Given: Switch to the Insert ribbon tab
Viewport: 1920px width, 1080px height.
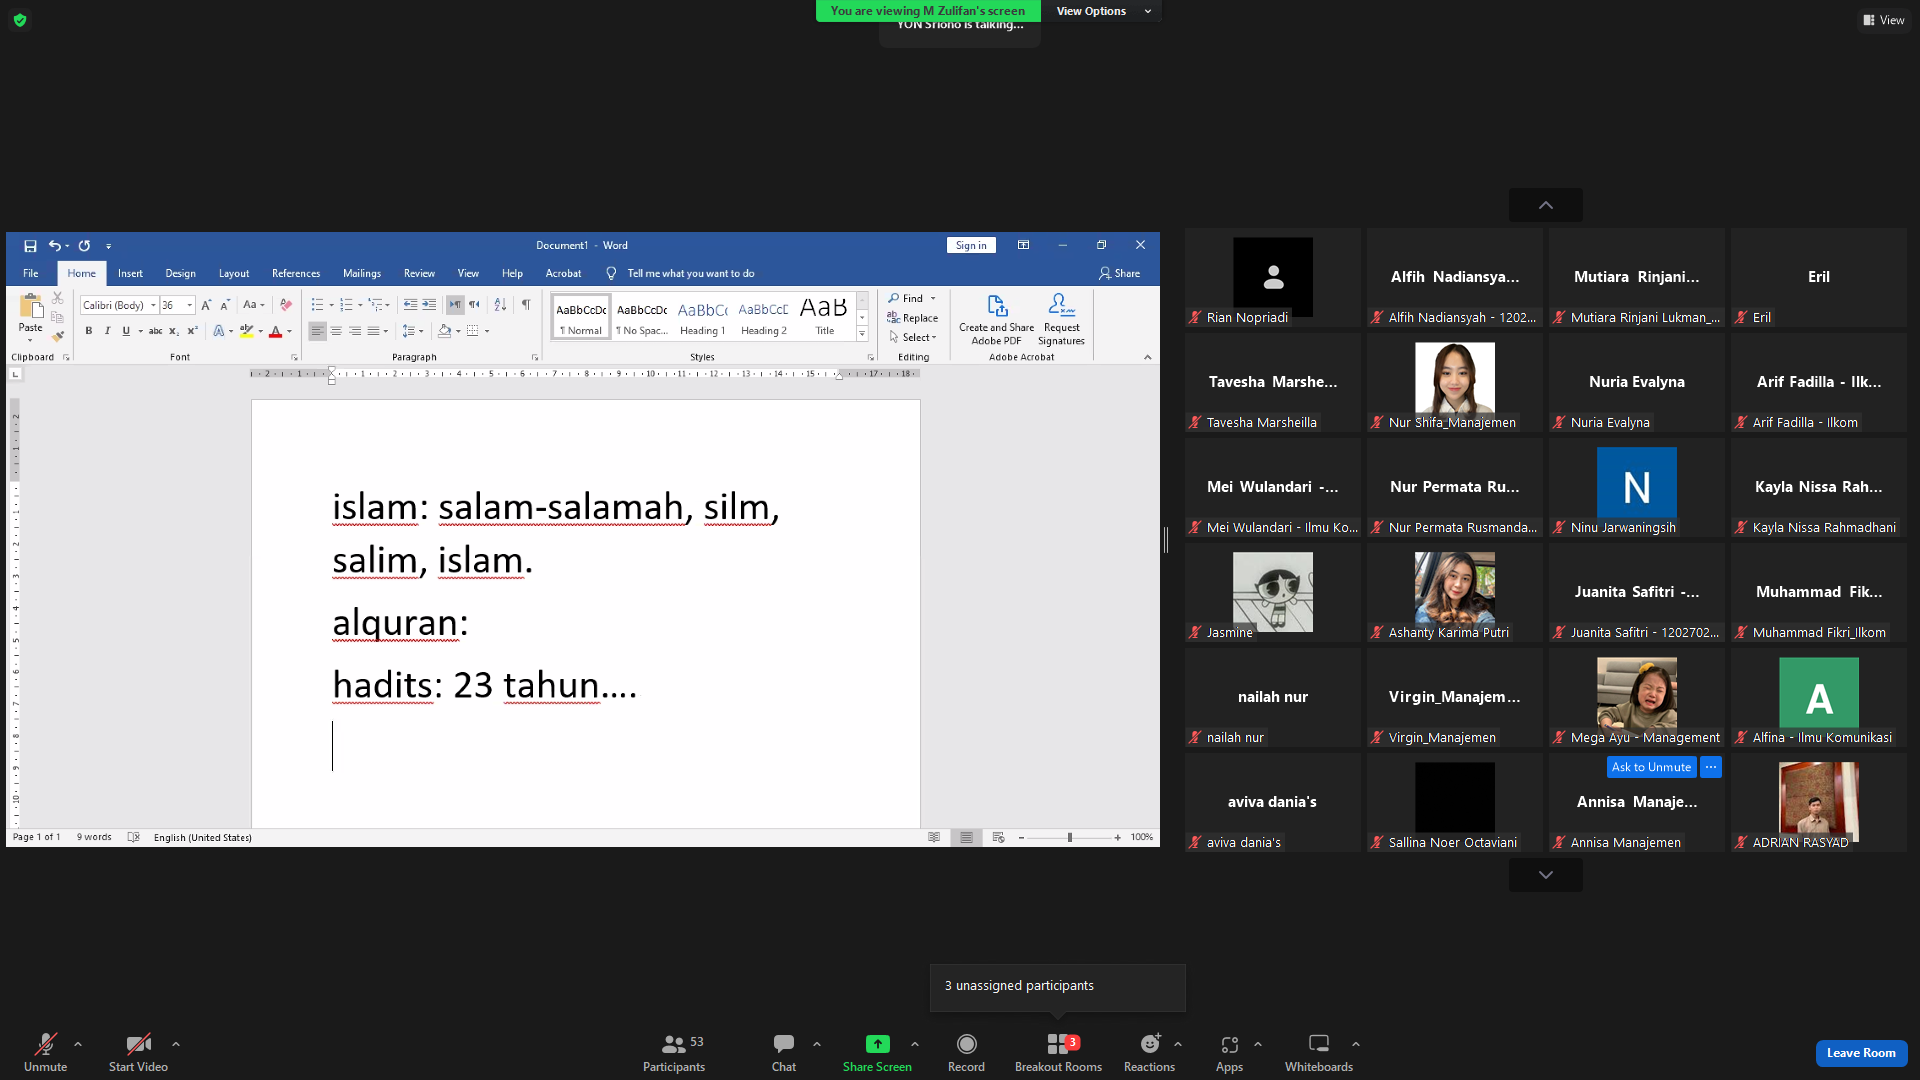Looking at the screenshot, I should tap(130, 273).
